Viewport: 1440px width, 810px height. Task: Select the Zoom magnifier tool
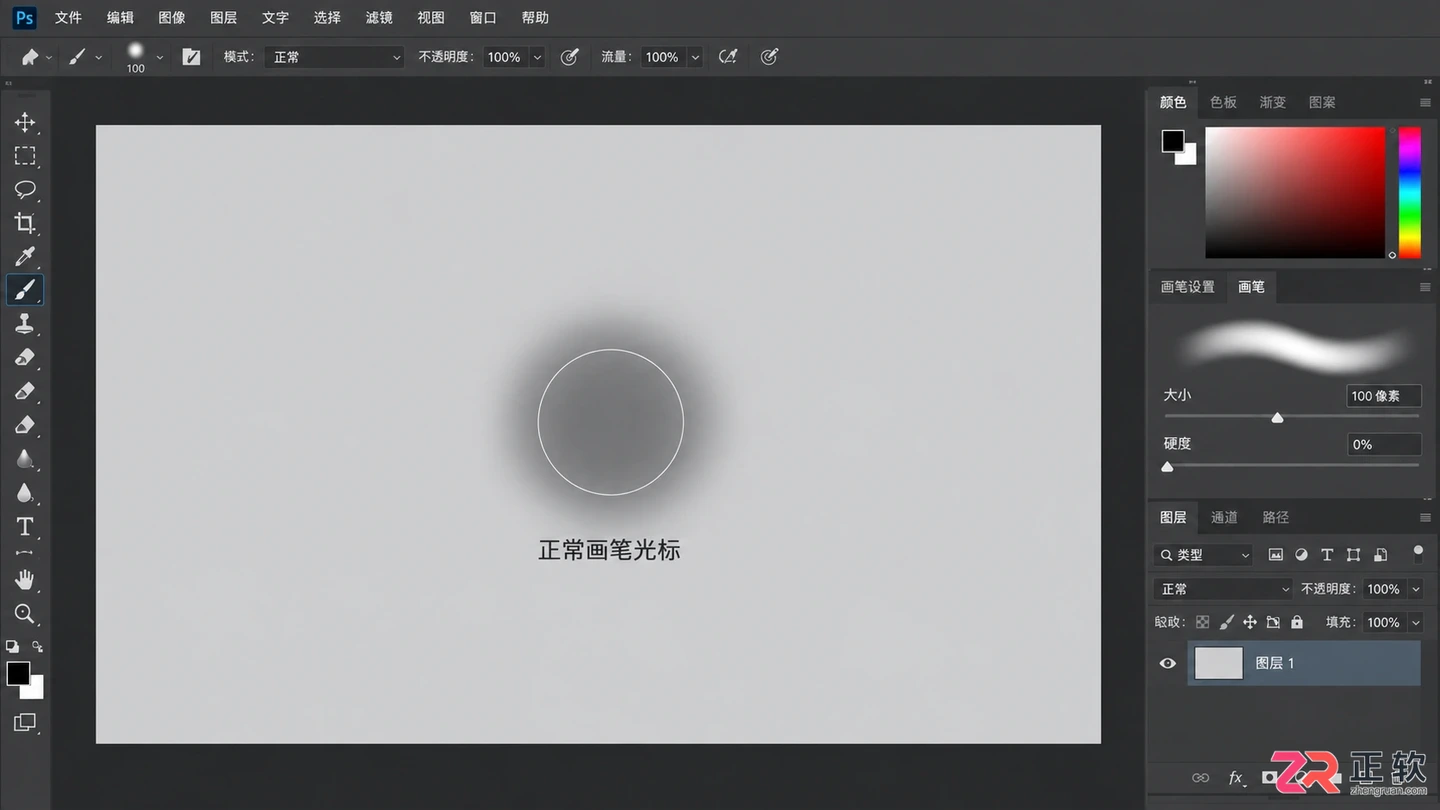point(25,613)
